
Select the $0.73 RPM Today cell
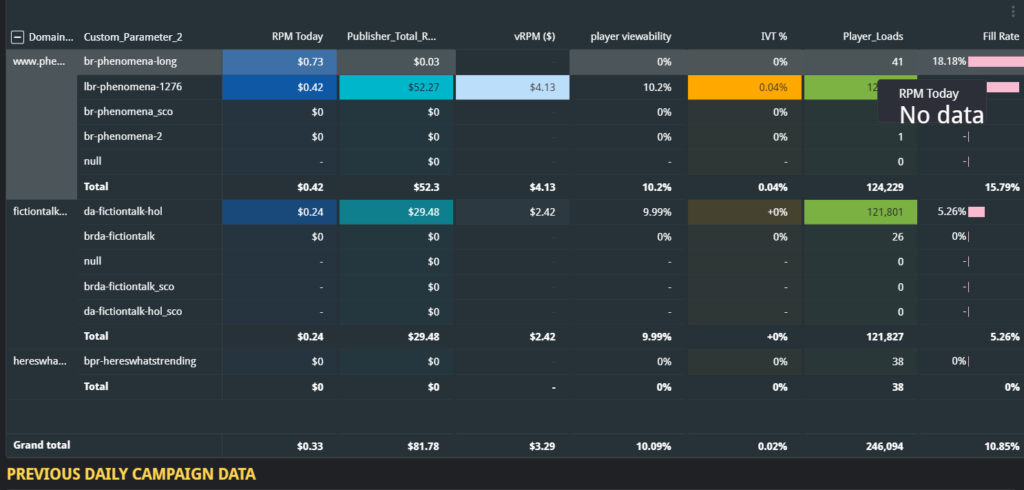(280, 62)
